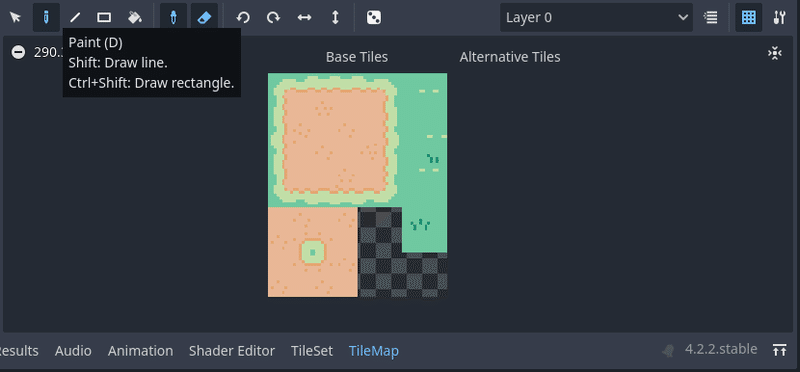Open the Audio bottom panel
Image resolution: width=800 pixels, height=372 pixels.
(x=73, y=351)
